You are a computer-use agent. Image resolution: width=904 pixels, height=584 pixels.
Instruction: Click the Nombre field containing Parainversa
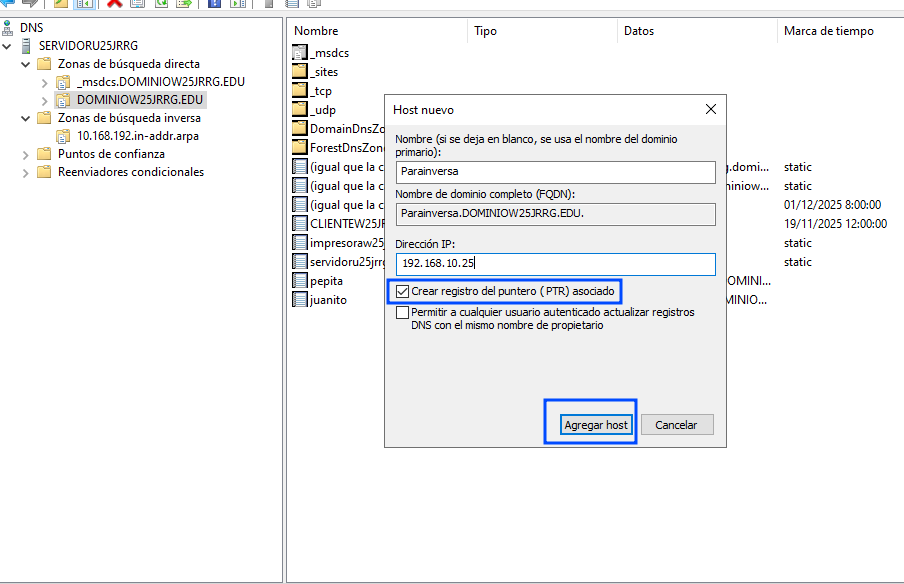tap(556, 172)
